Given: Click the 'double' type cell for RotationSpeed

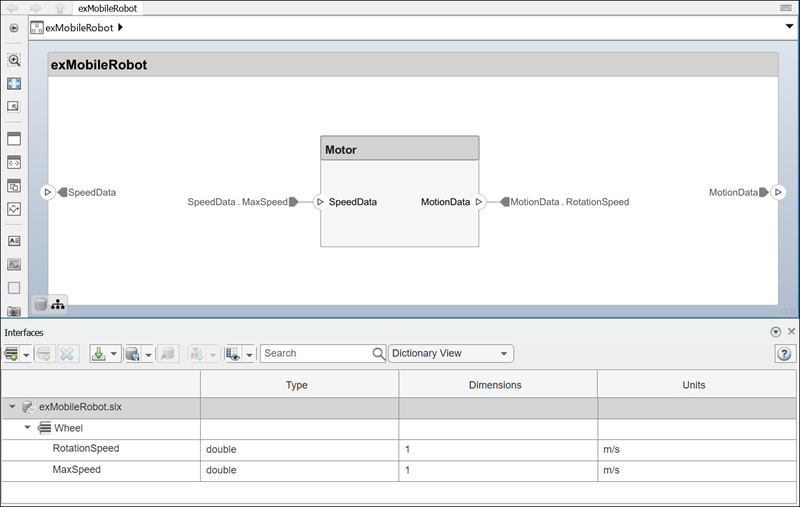Looking at the screenshot, I should (x=299, y=449).
